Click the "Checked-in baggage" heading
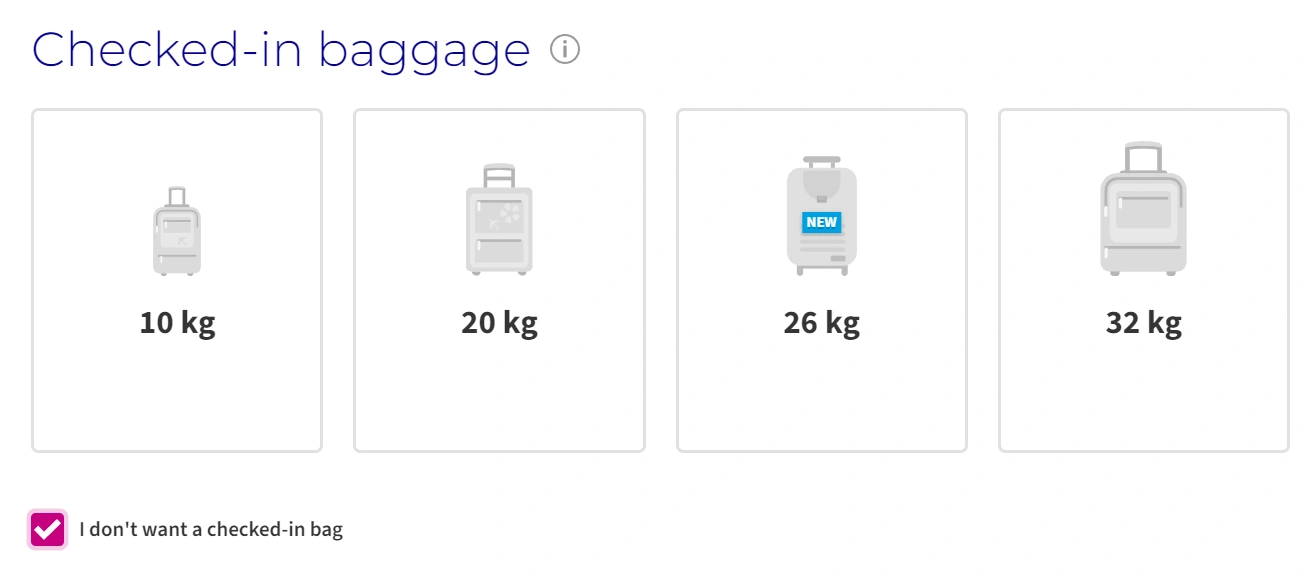Image resolution: width=1310 pixels, height=576 pixels. [281, 49]
